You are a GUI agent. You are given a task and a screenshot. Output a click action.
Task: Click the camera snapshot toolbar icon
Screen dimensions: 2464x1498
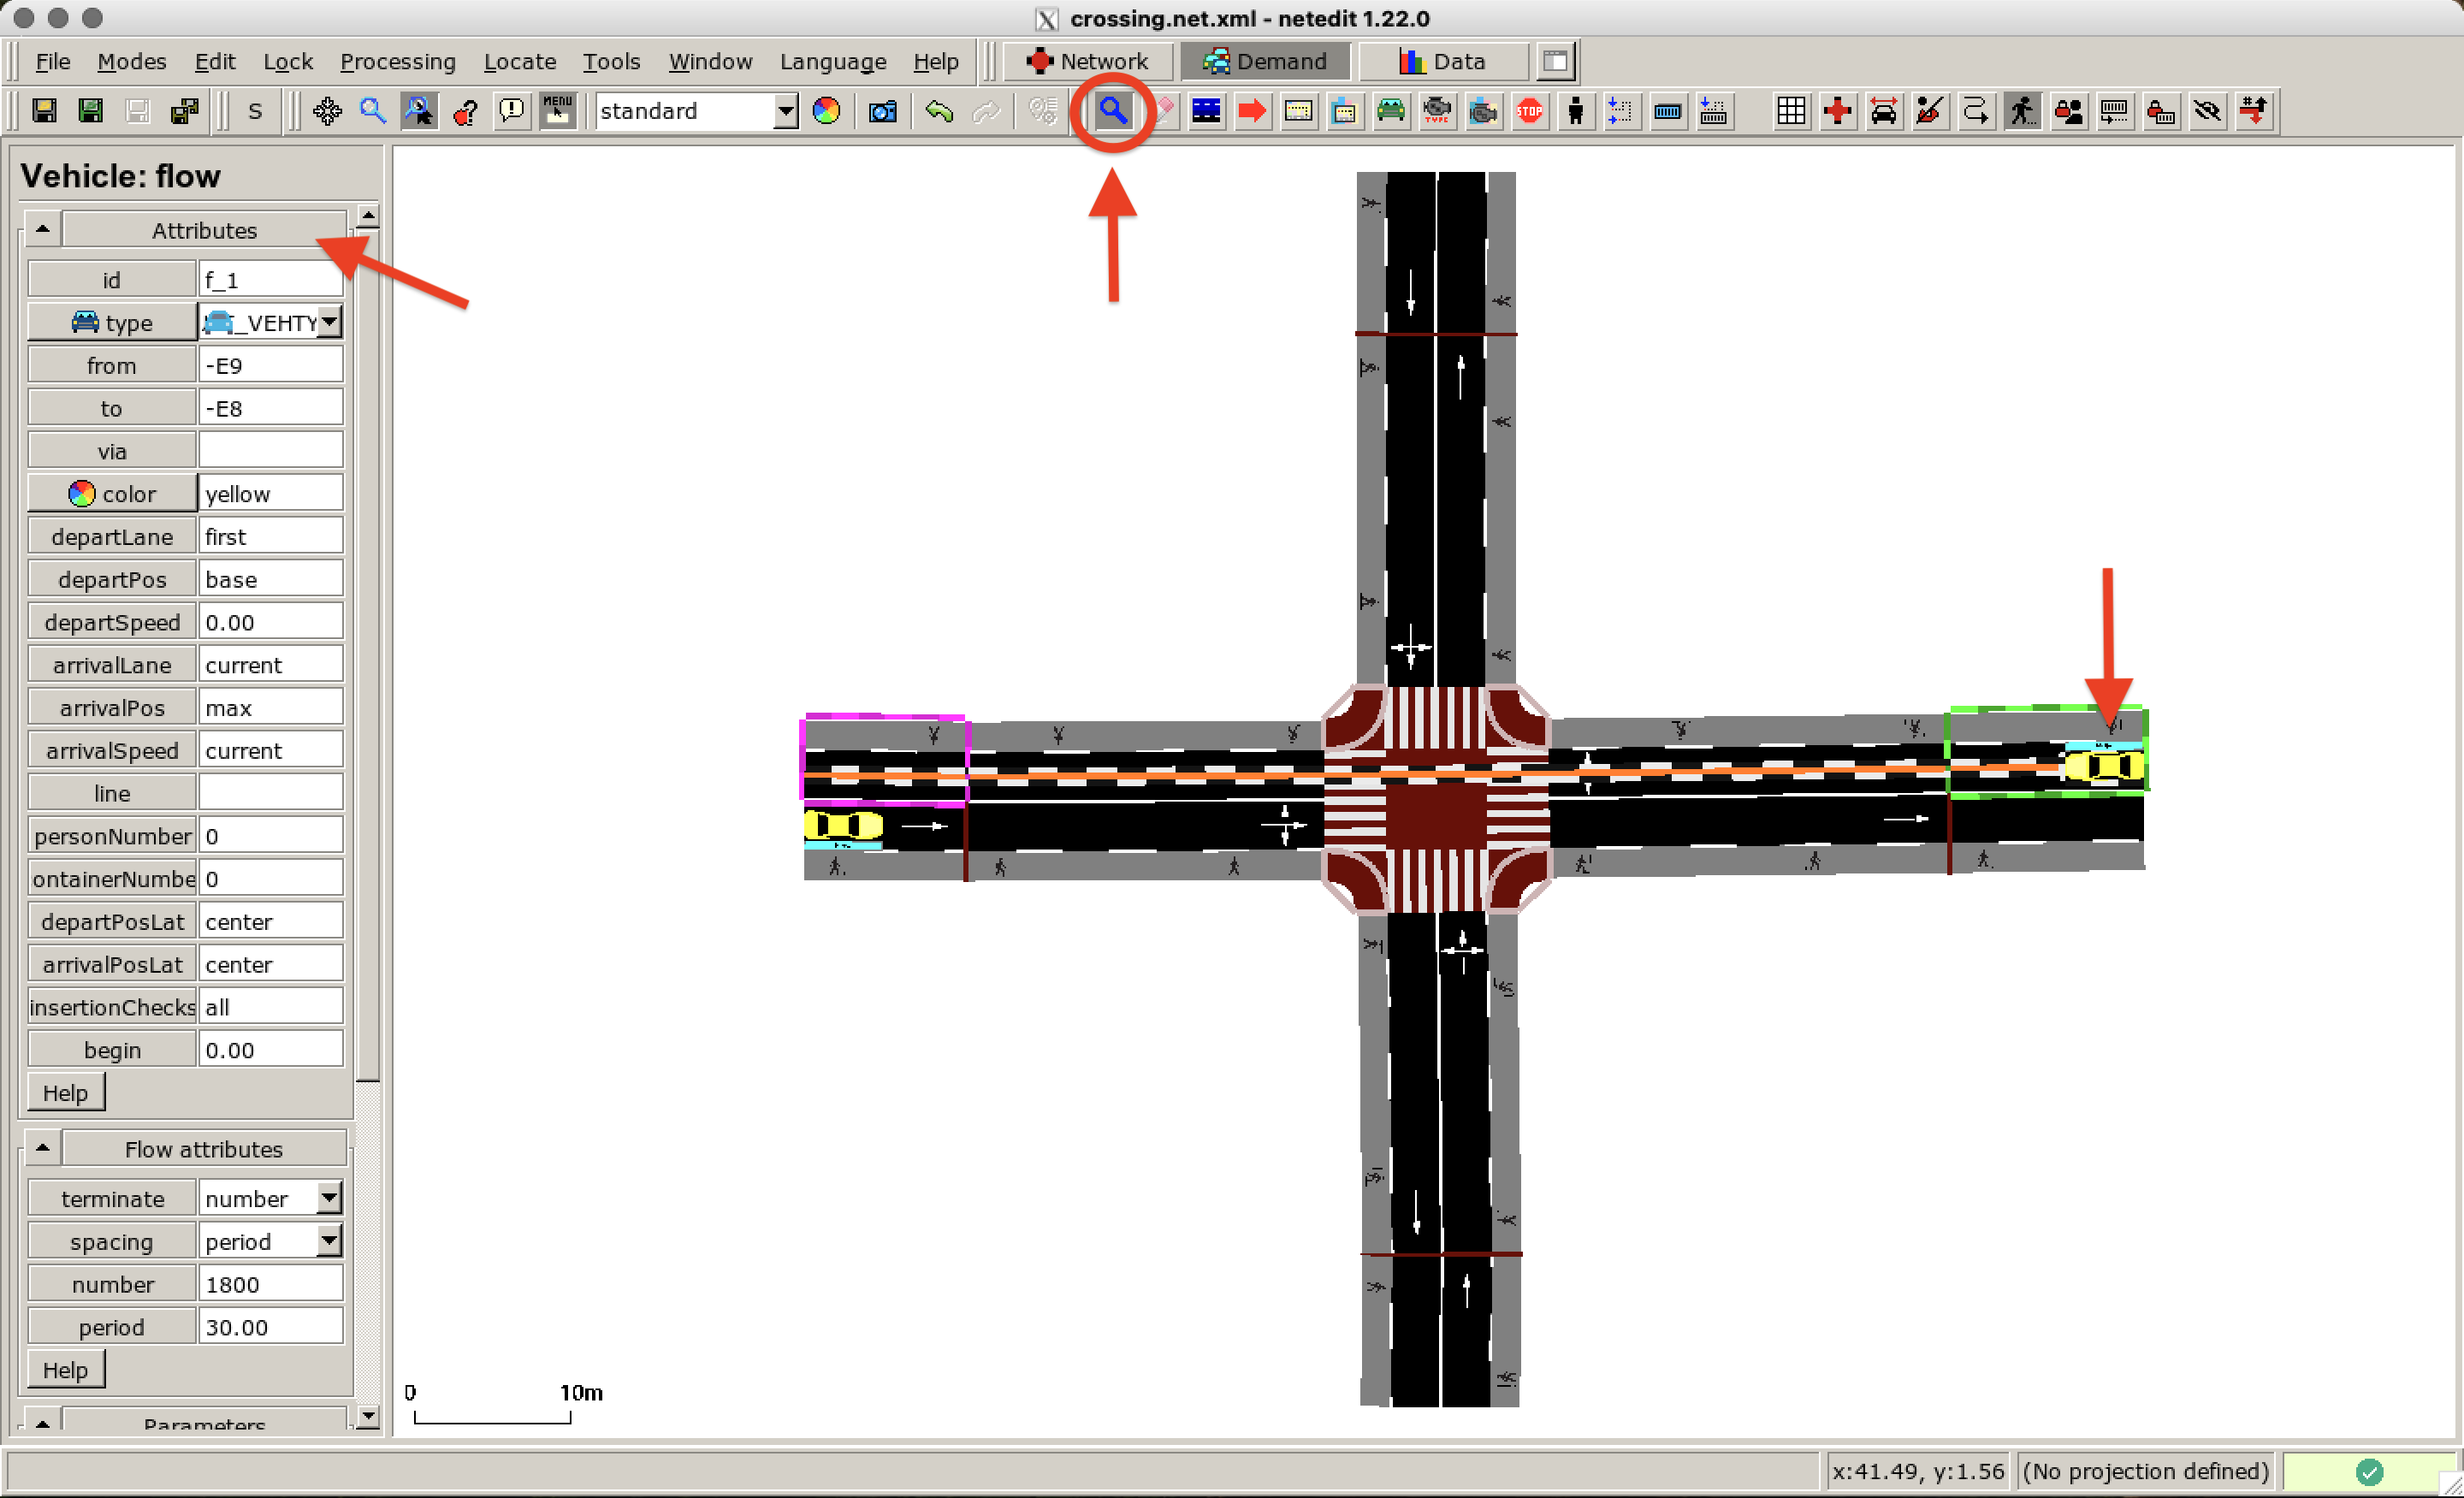tap(881, 111)
